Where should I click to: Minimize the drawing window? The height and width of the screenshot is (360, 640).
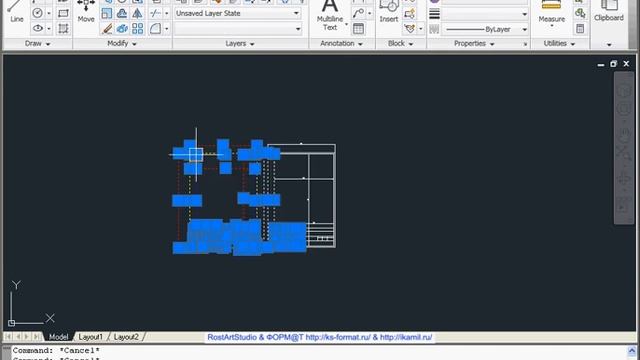coord(601,64)
